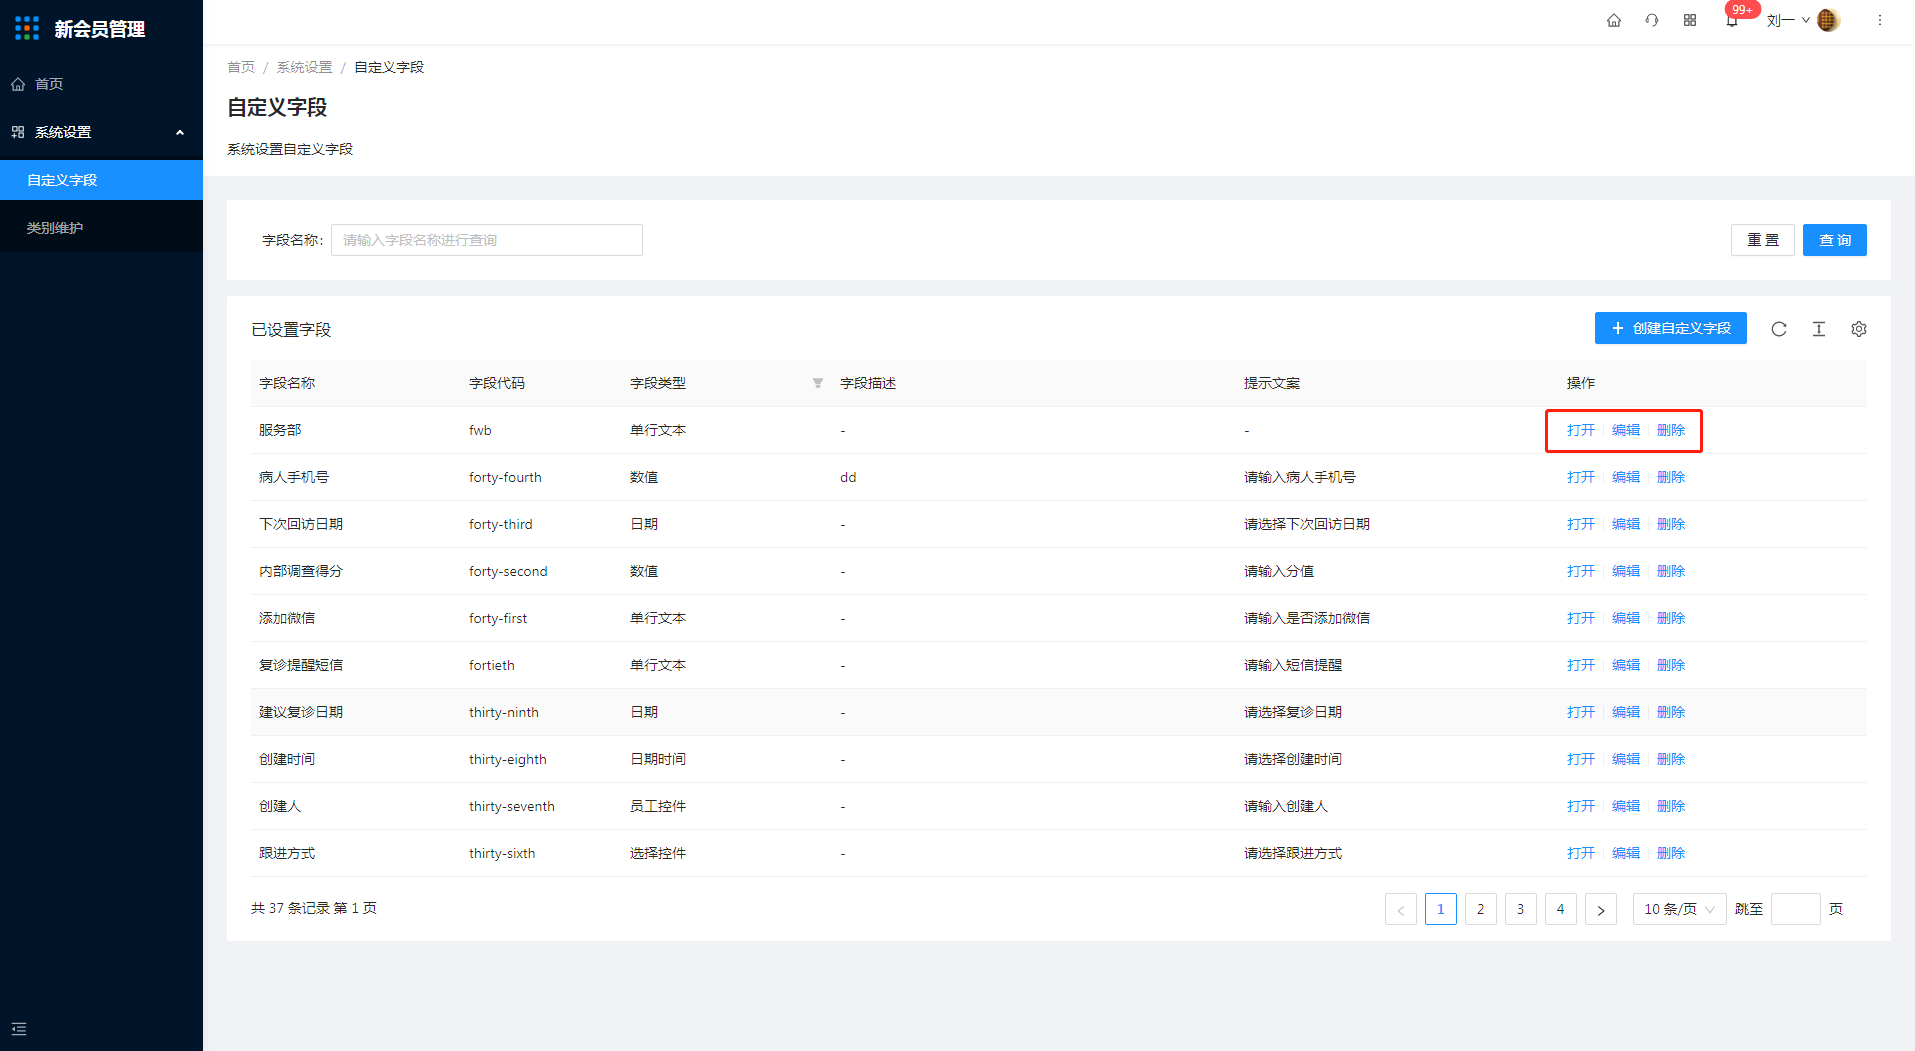Click the filter icon in 字段类型 header
Viewport: 1915px width, 1051px height.
818,383
